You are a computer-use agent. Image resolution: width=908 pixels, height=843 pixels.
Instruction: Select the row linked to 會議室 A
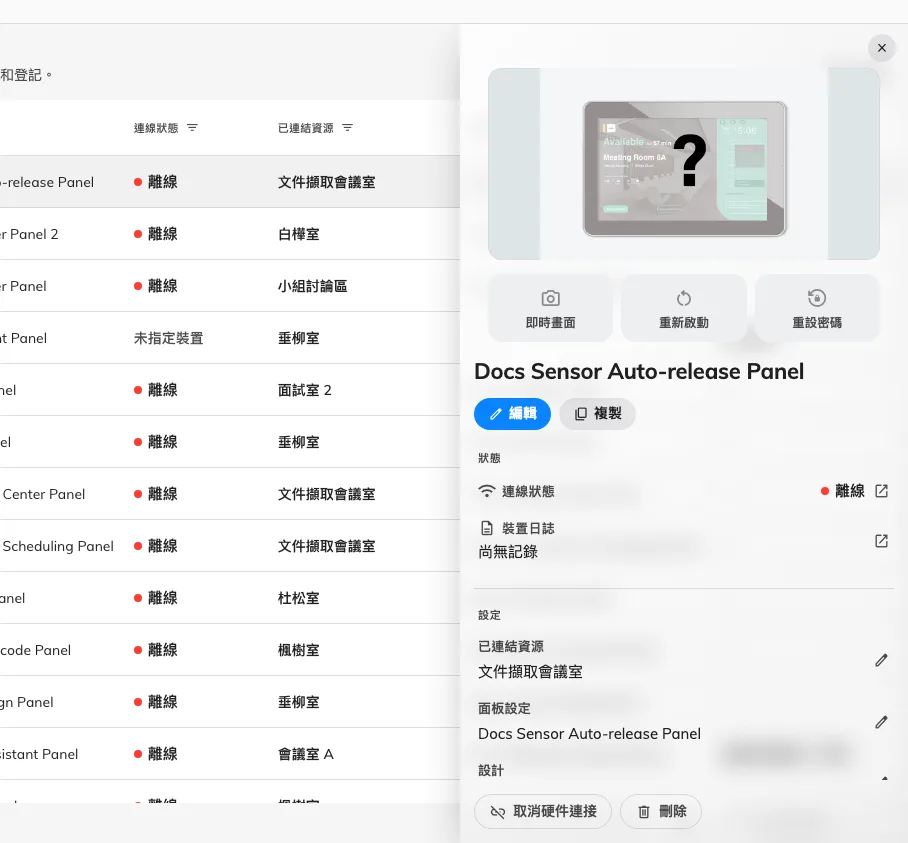click(230, 754)
